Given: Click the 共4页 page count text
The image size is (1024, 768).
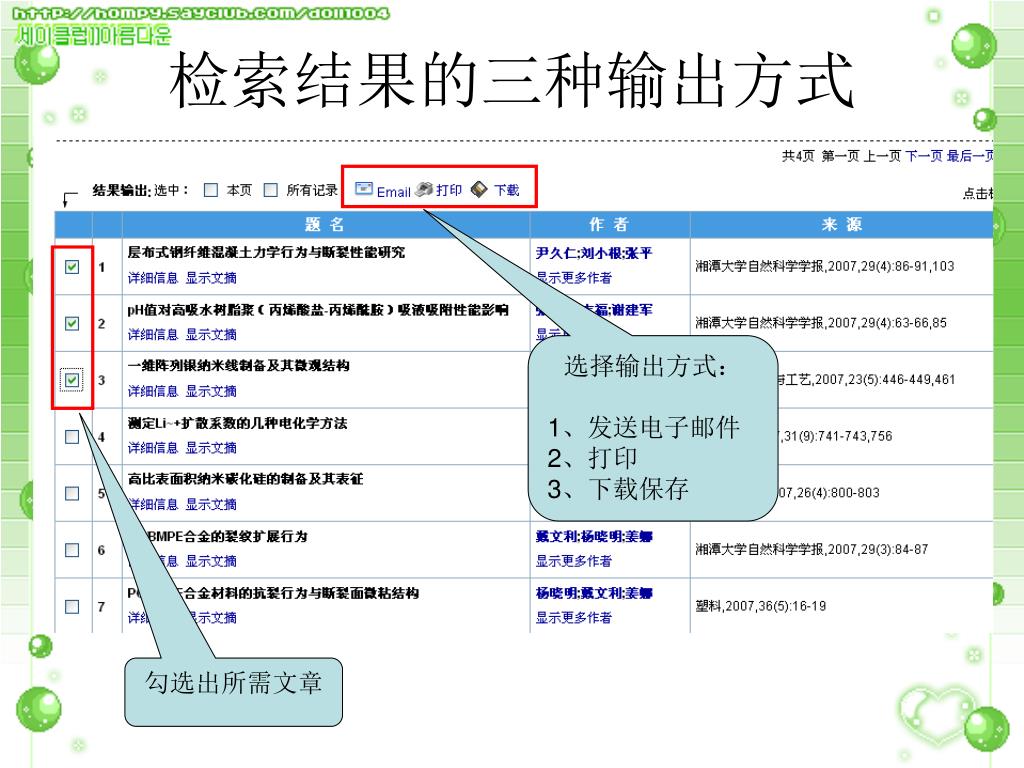Looking at the screenshot, I should click(798, 155).
